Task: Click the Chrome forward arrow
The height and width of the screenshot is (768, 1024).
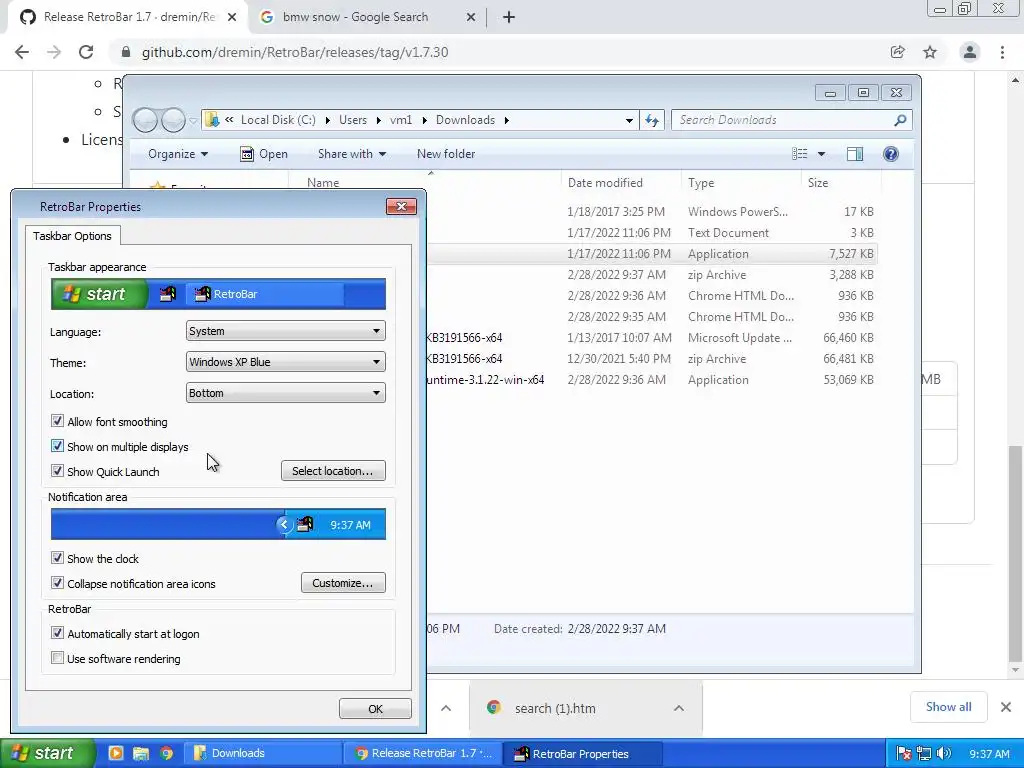Action: tap(54, 52)
